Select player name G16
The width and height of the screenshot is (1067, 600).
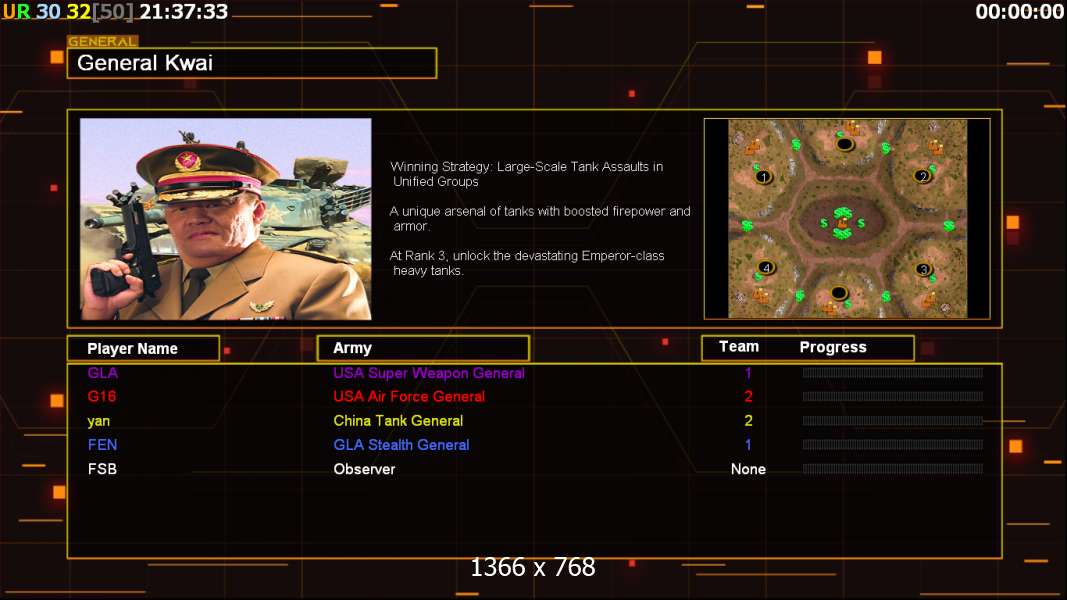point(102,397)
